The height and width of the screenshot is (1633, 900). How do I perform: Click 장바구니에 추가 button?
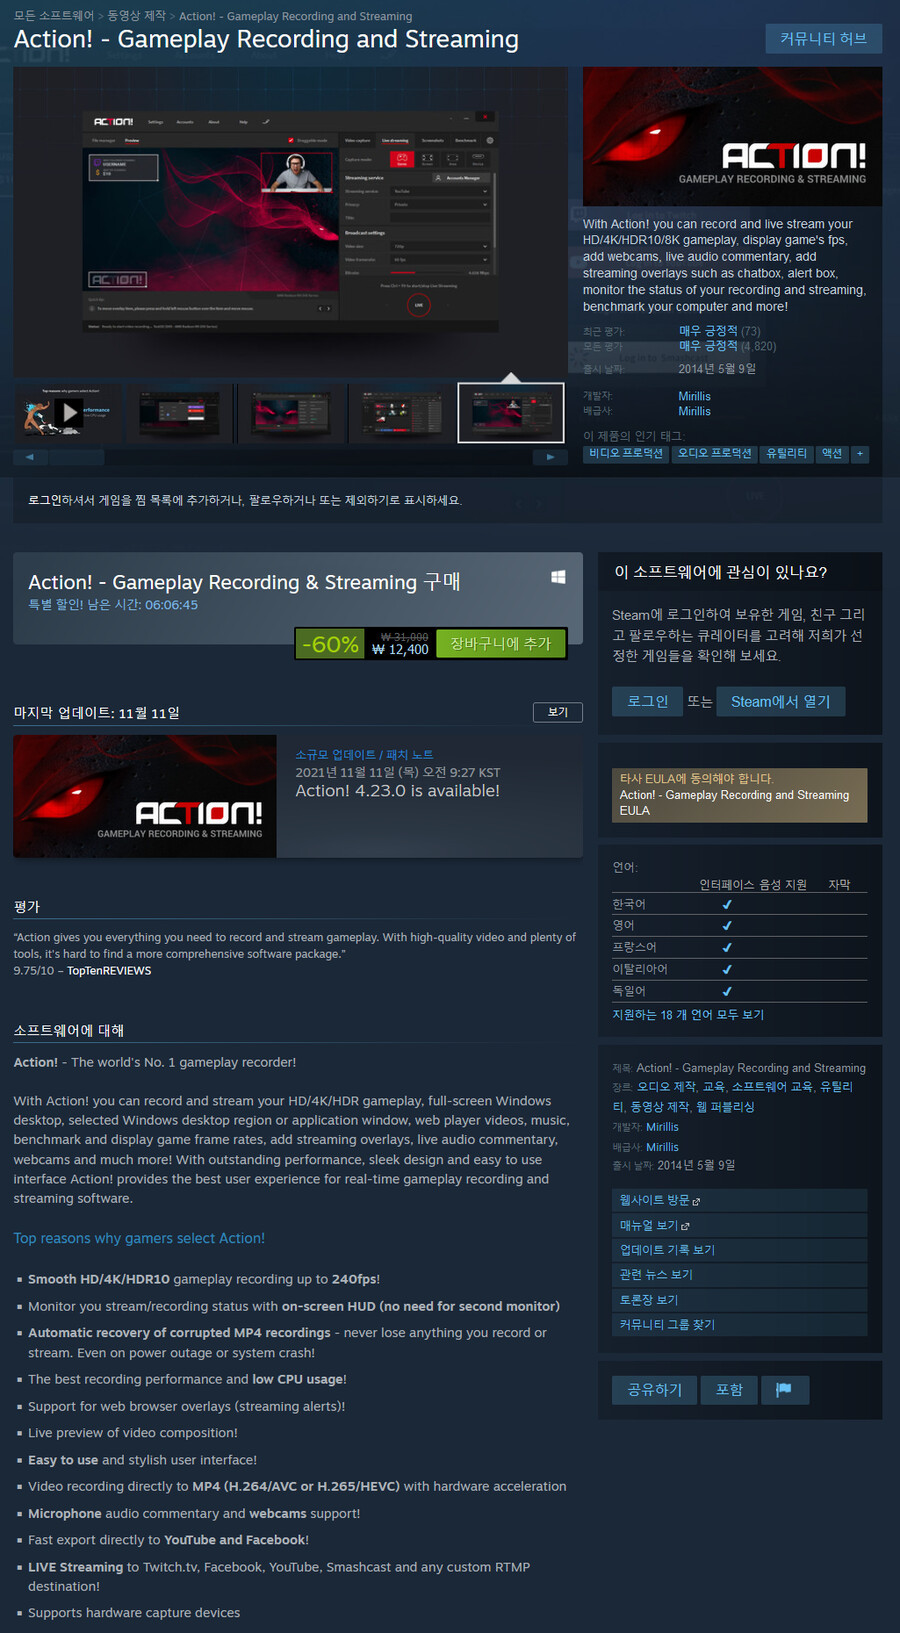[501, 644]
